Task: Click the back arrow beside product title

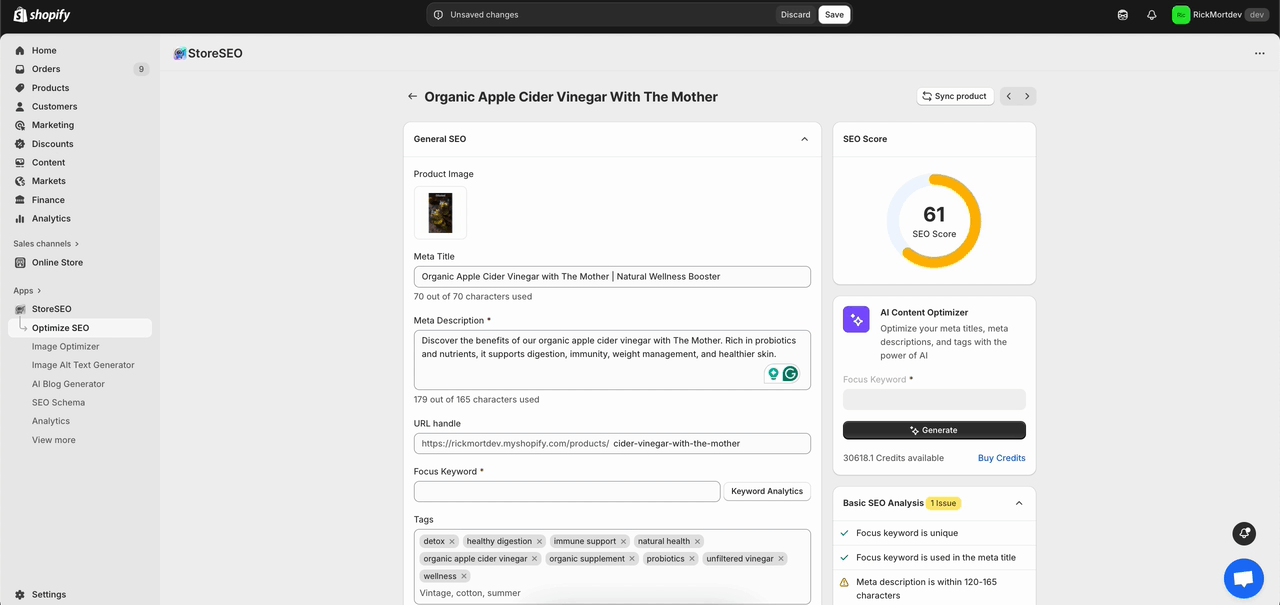Action: (412, 97)
